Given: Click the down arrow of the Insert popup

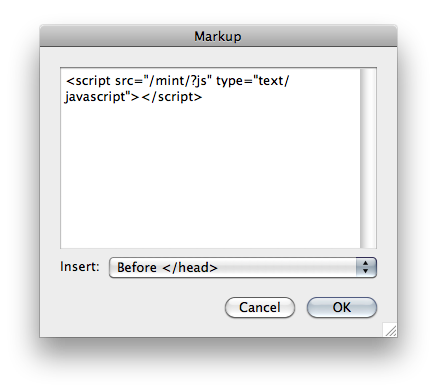Looking at the screenshot, I should [366, 271].
